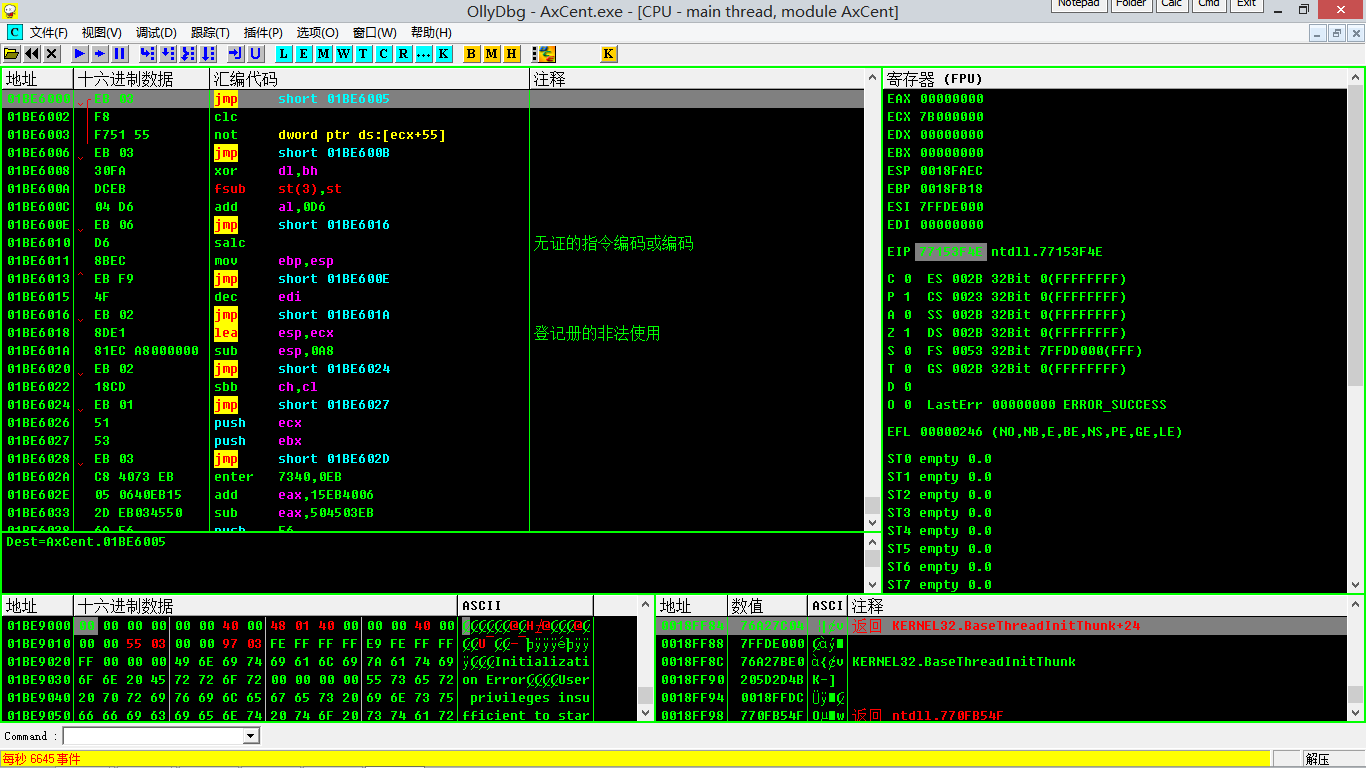Click the Cmd button in title bar

point(1209,5)
